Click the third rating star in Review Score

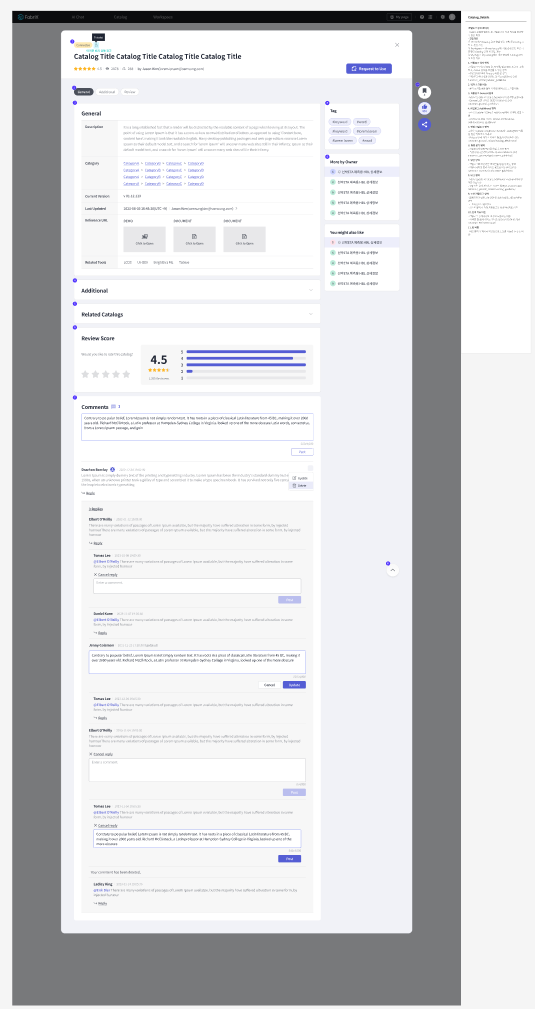pos(106,374)
